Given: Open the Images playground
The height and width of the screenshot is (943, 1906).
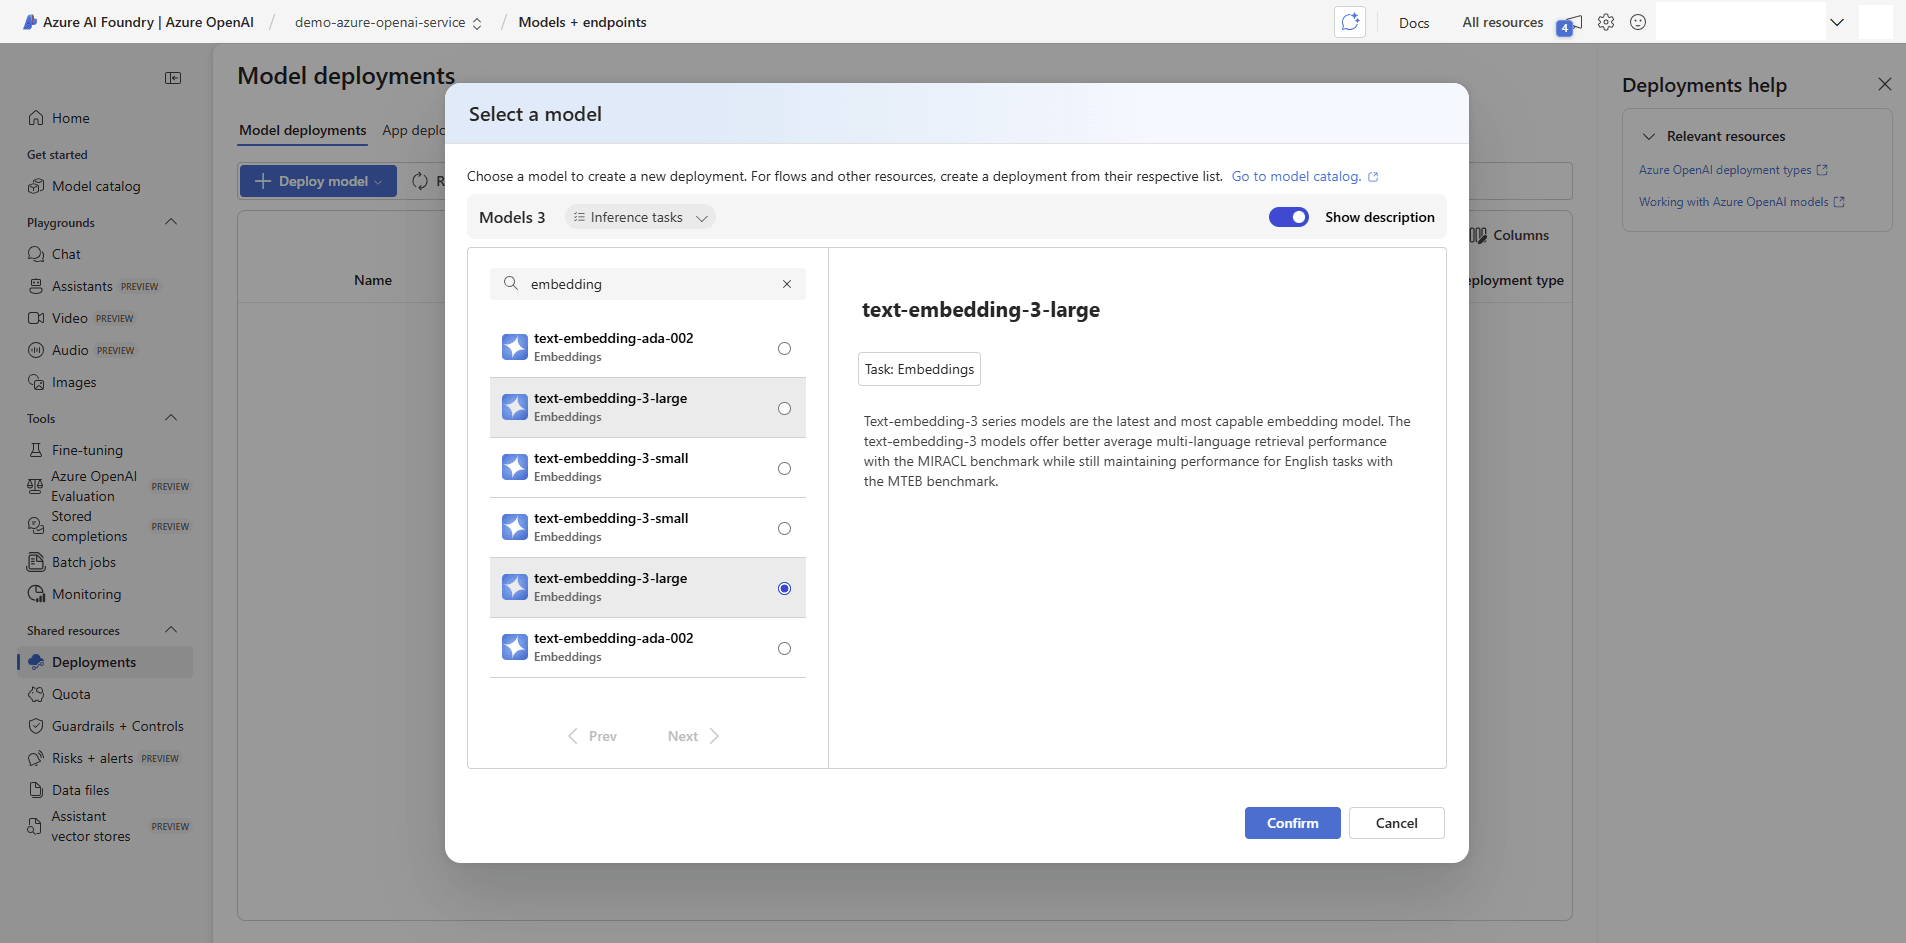Looking at the screenshot, I should (74, 381).
